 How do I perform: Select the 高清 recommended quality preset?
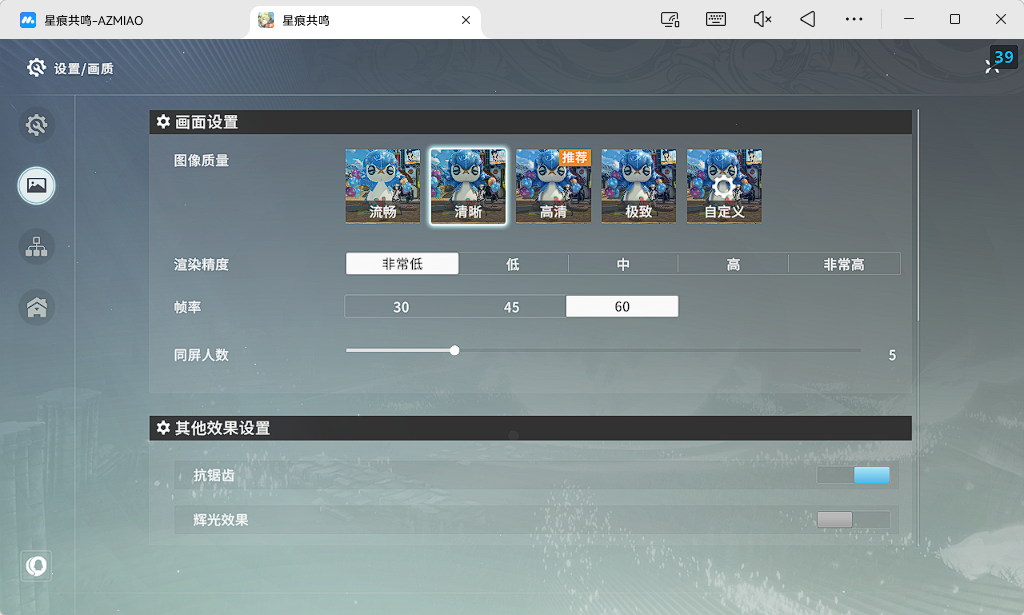click(553, 186)
